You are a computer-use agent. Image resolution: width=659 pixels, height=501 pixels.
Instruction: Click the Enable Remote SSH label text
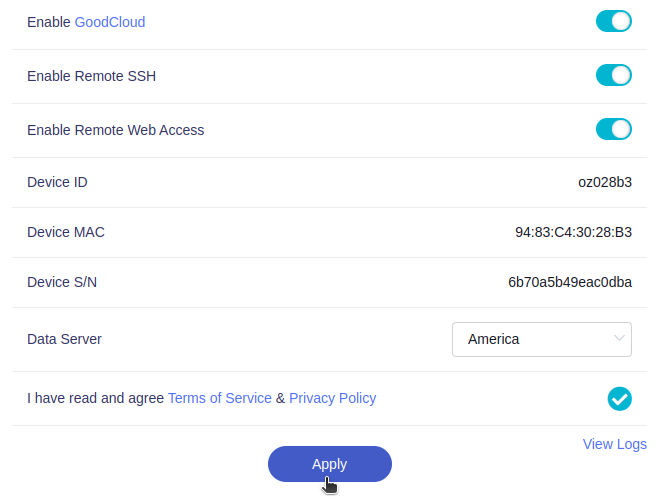click(x=91, y=75)
